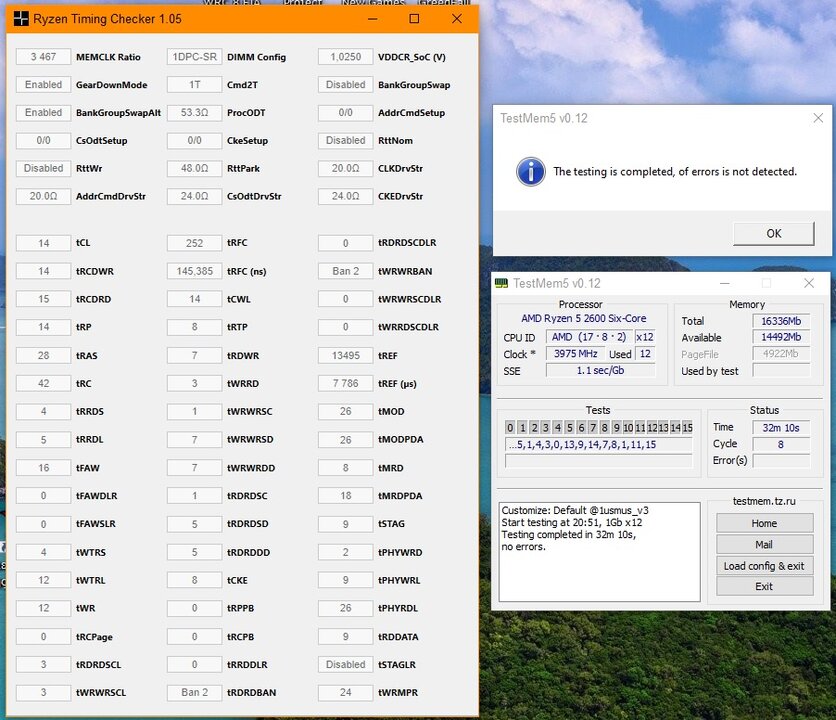Click the AMD Ryzen 5 2600 Six-Core text
The height and width of the screenshot is (720, 836).
pos(583,318)
